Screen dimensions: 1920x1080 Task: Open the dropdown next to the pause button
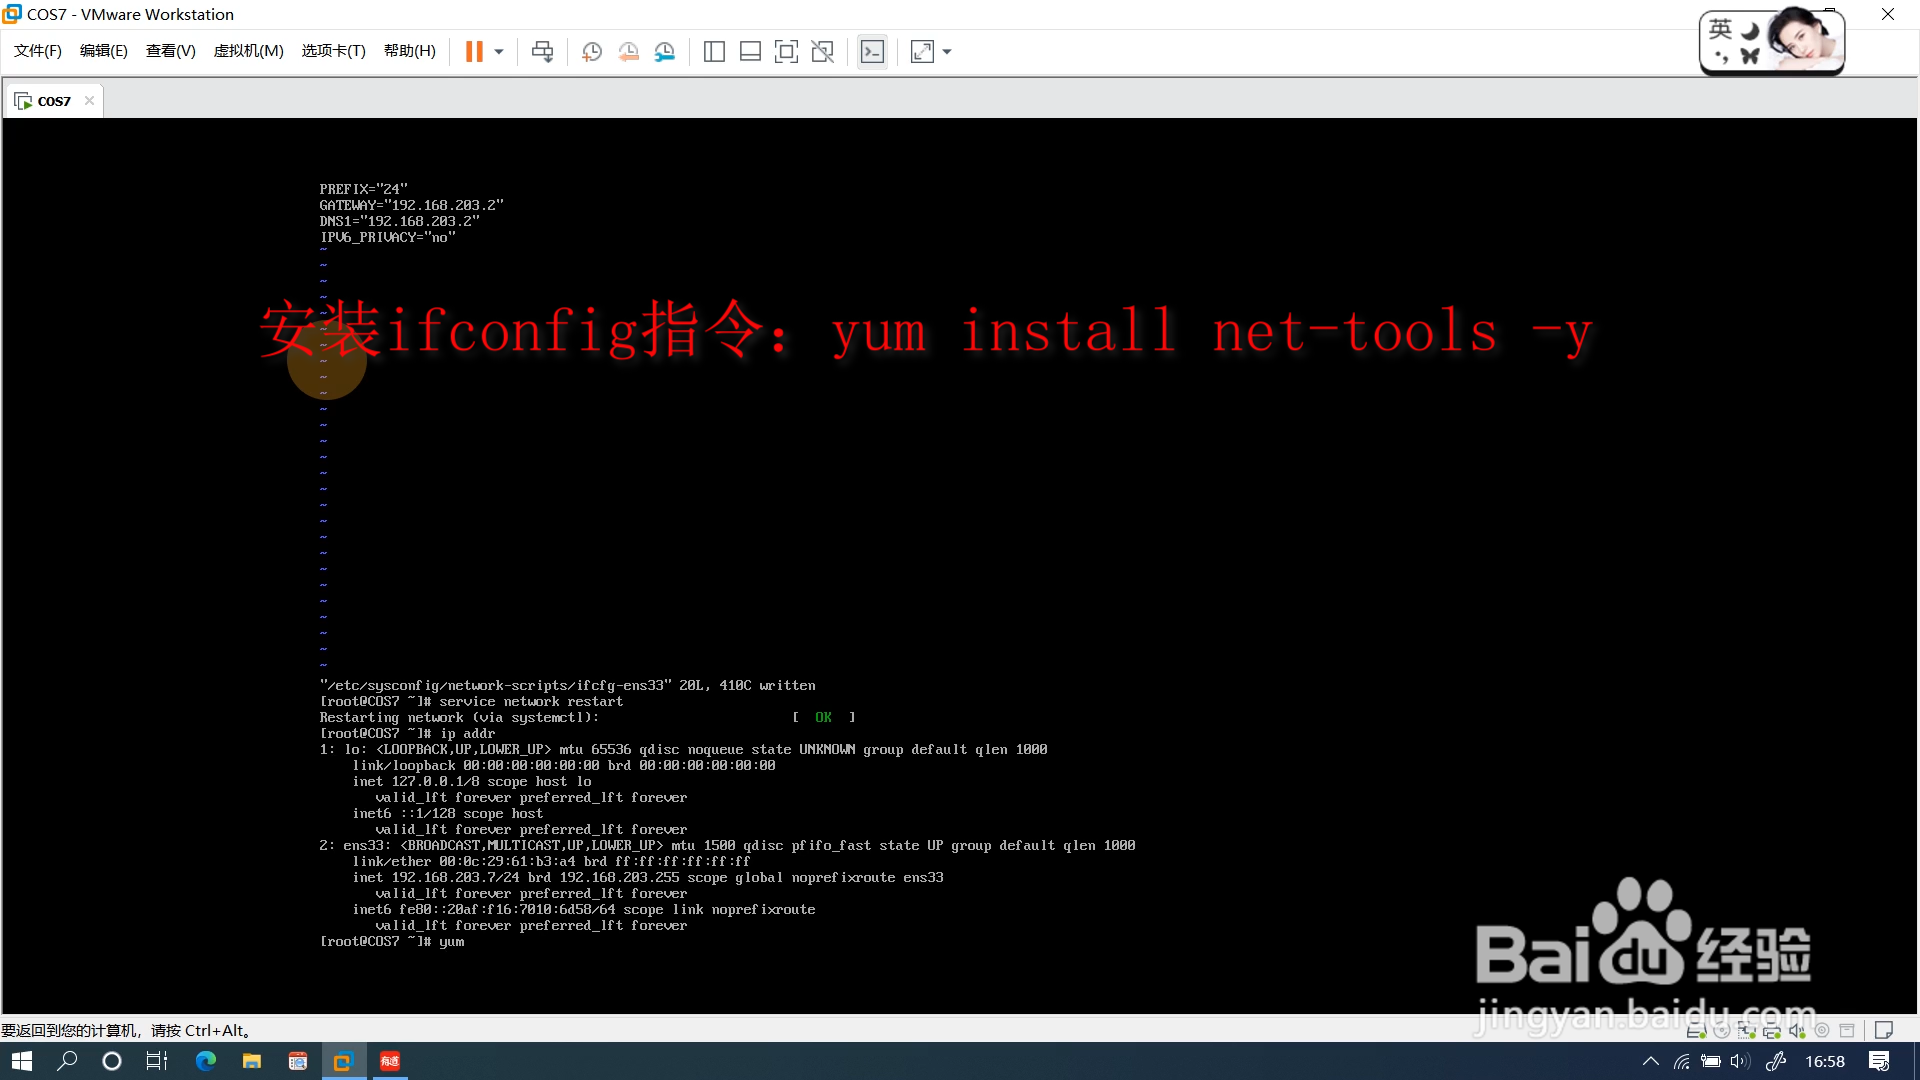click(499, 52)
